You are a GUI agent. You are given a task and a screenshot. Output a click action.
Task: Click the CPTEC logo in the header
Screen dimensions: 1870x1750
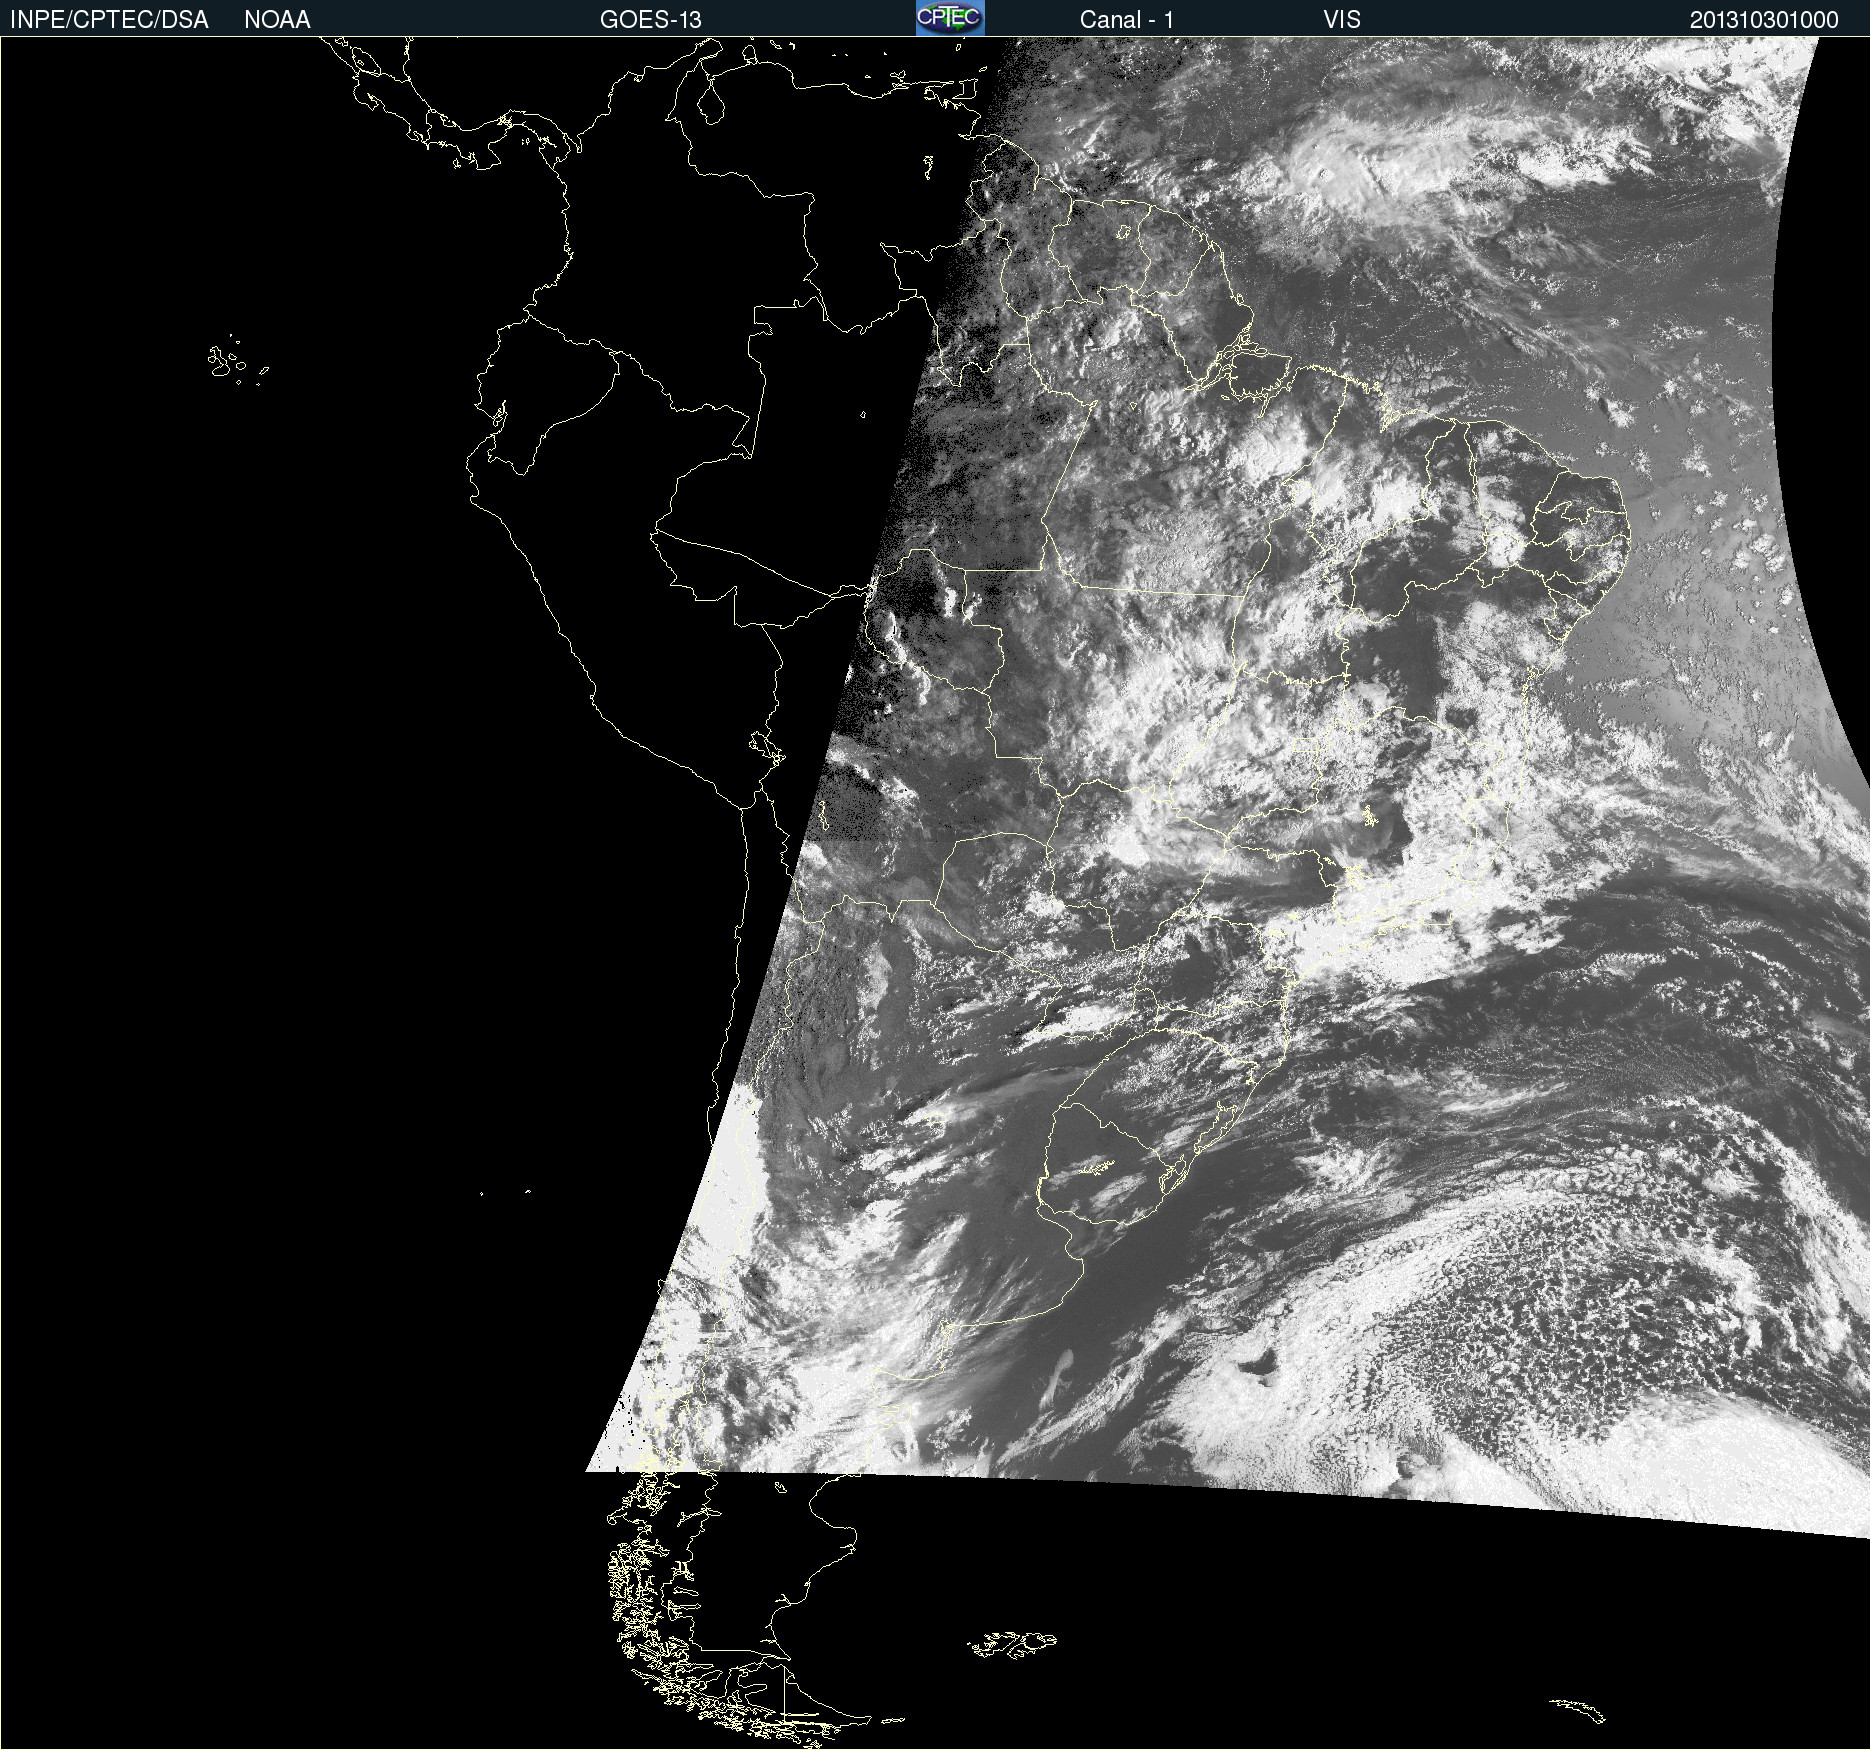click(x=950, y=18)
